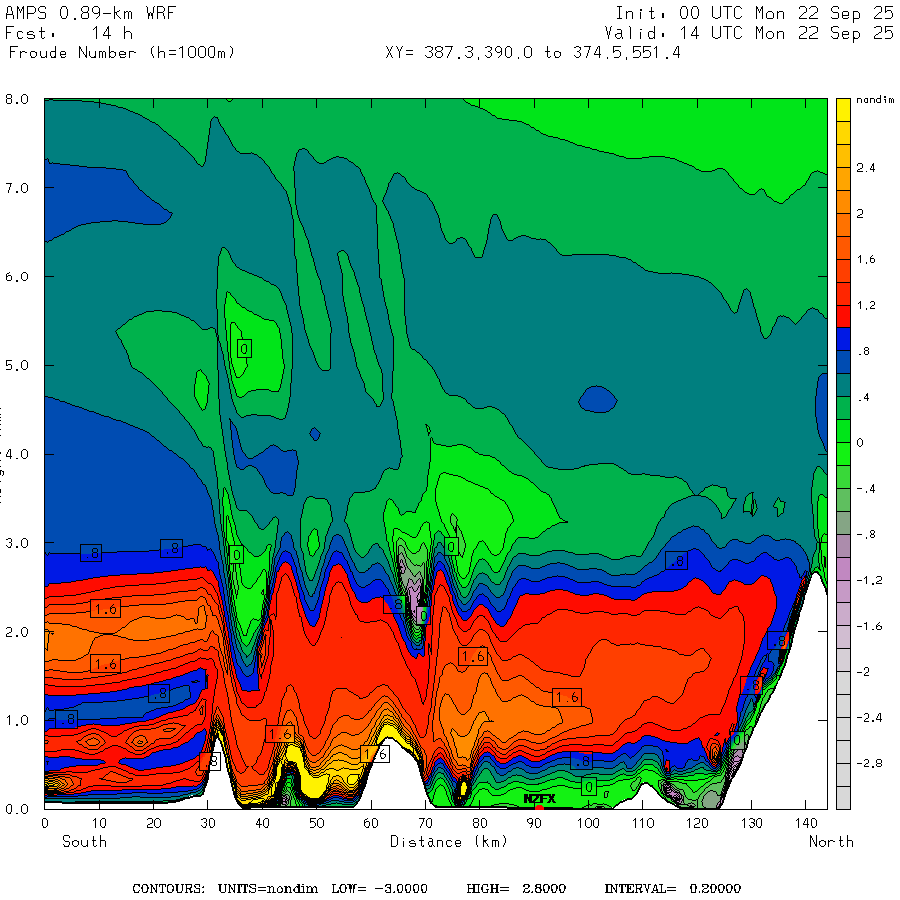Click the color bar label '2.4'
The height and width of the screenshot is (900, 900).
(866, 168)
